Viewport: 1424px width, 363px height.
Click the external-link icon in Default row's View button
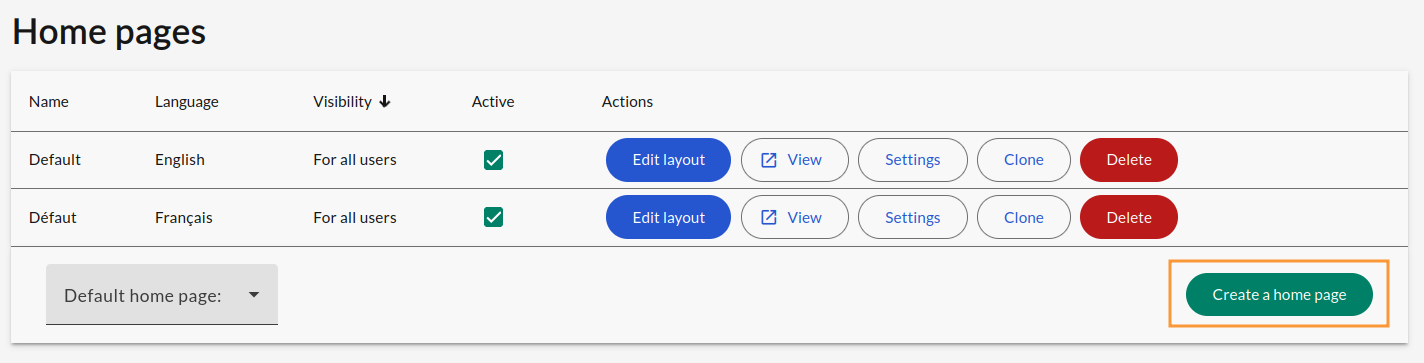(x=769, y=160)
